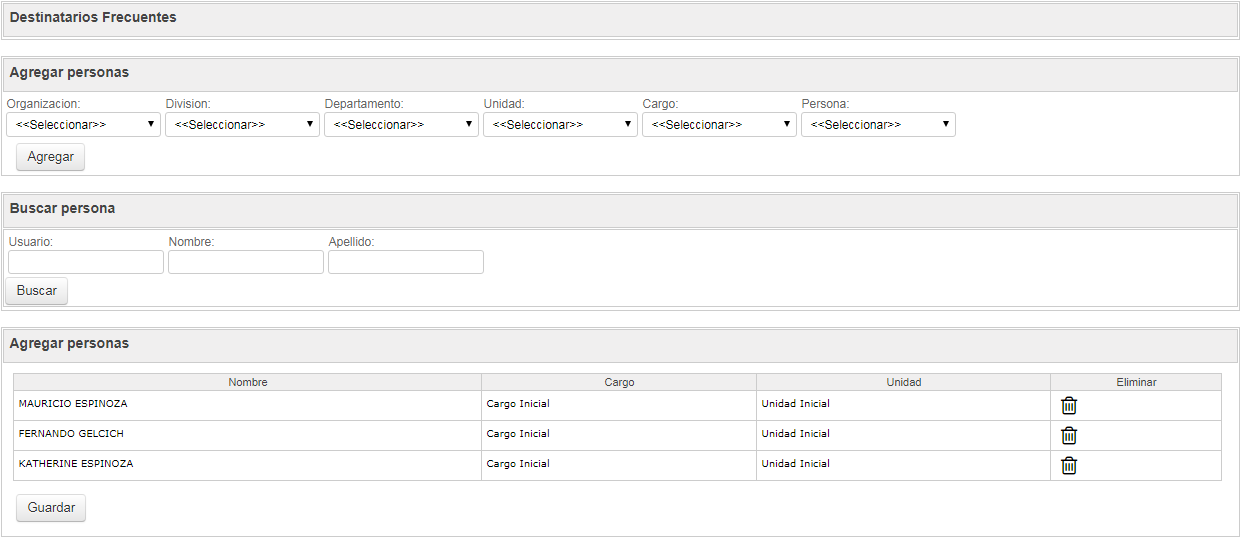Click the Agregar button

51,157
